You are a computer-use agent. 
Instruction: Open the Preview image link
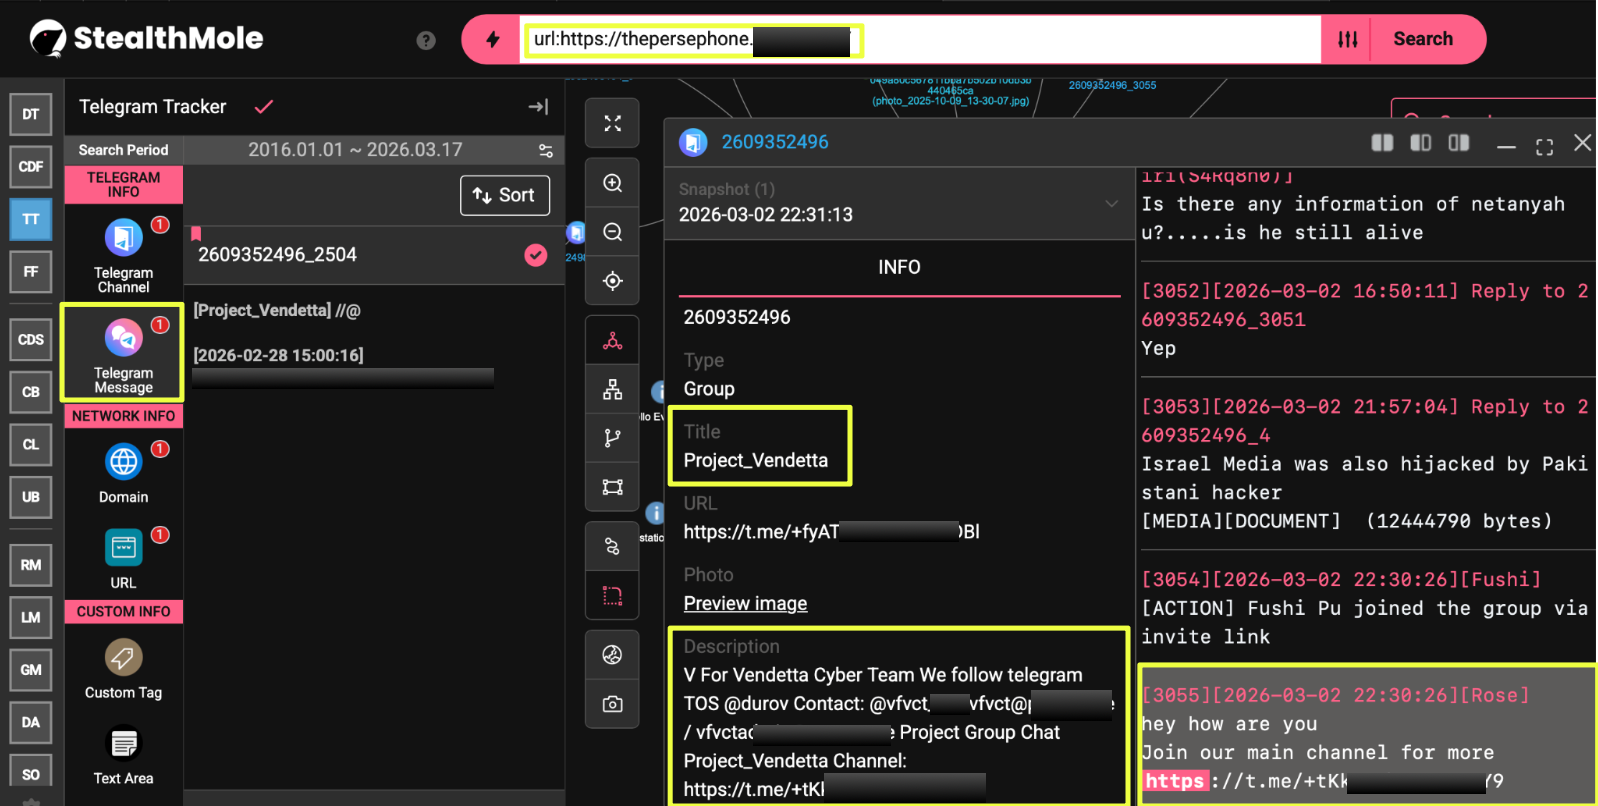click(745, 603)
